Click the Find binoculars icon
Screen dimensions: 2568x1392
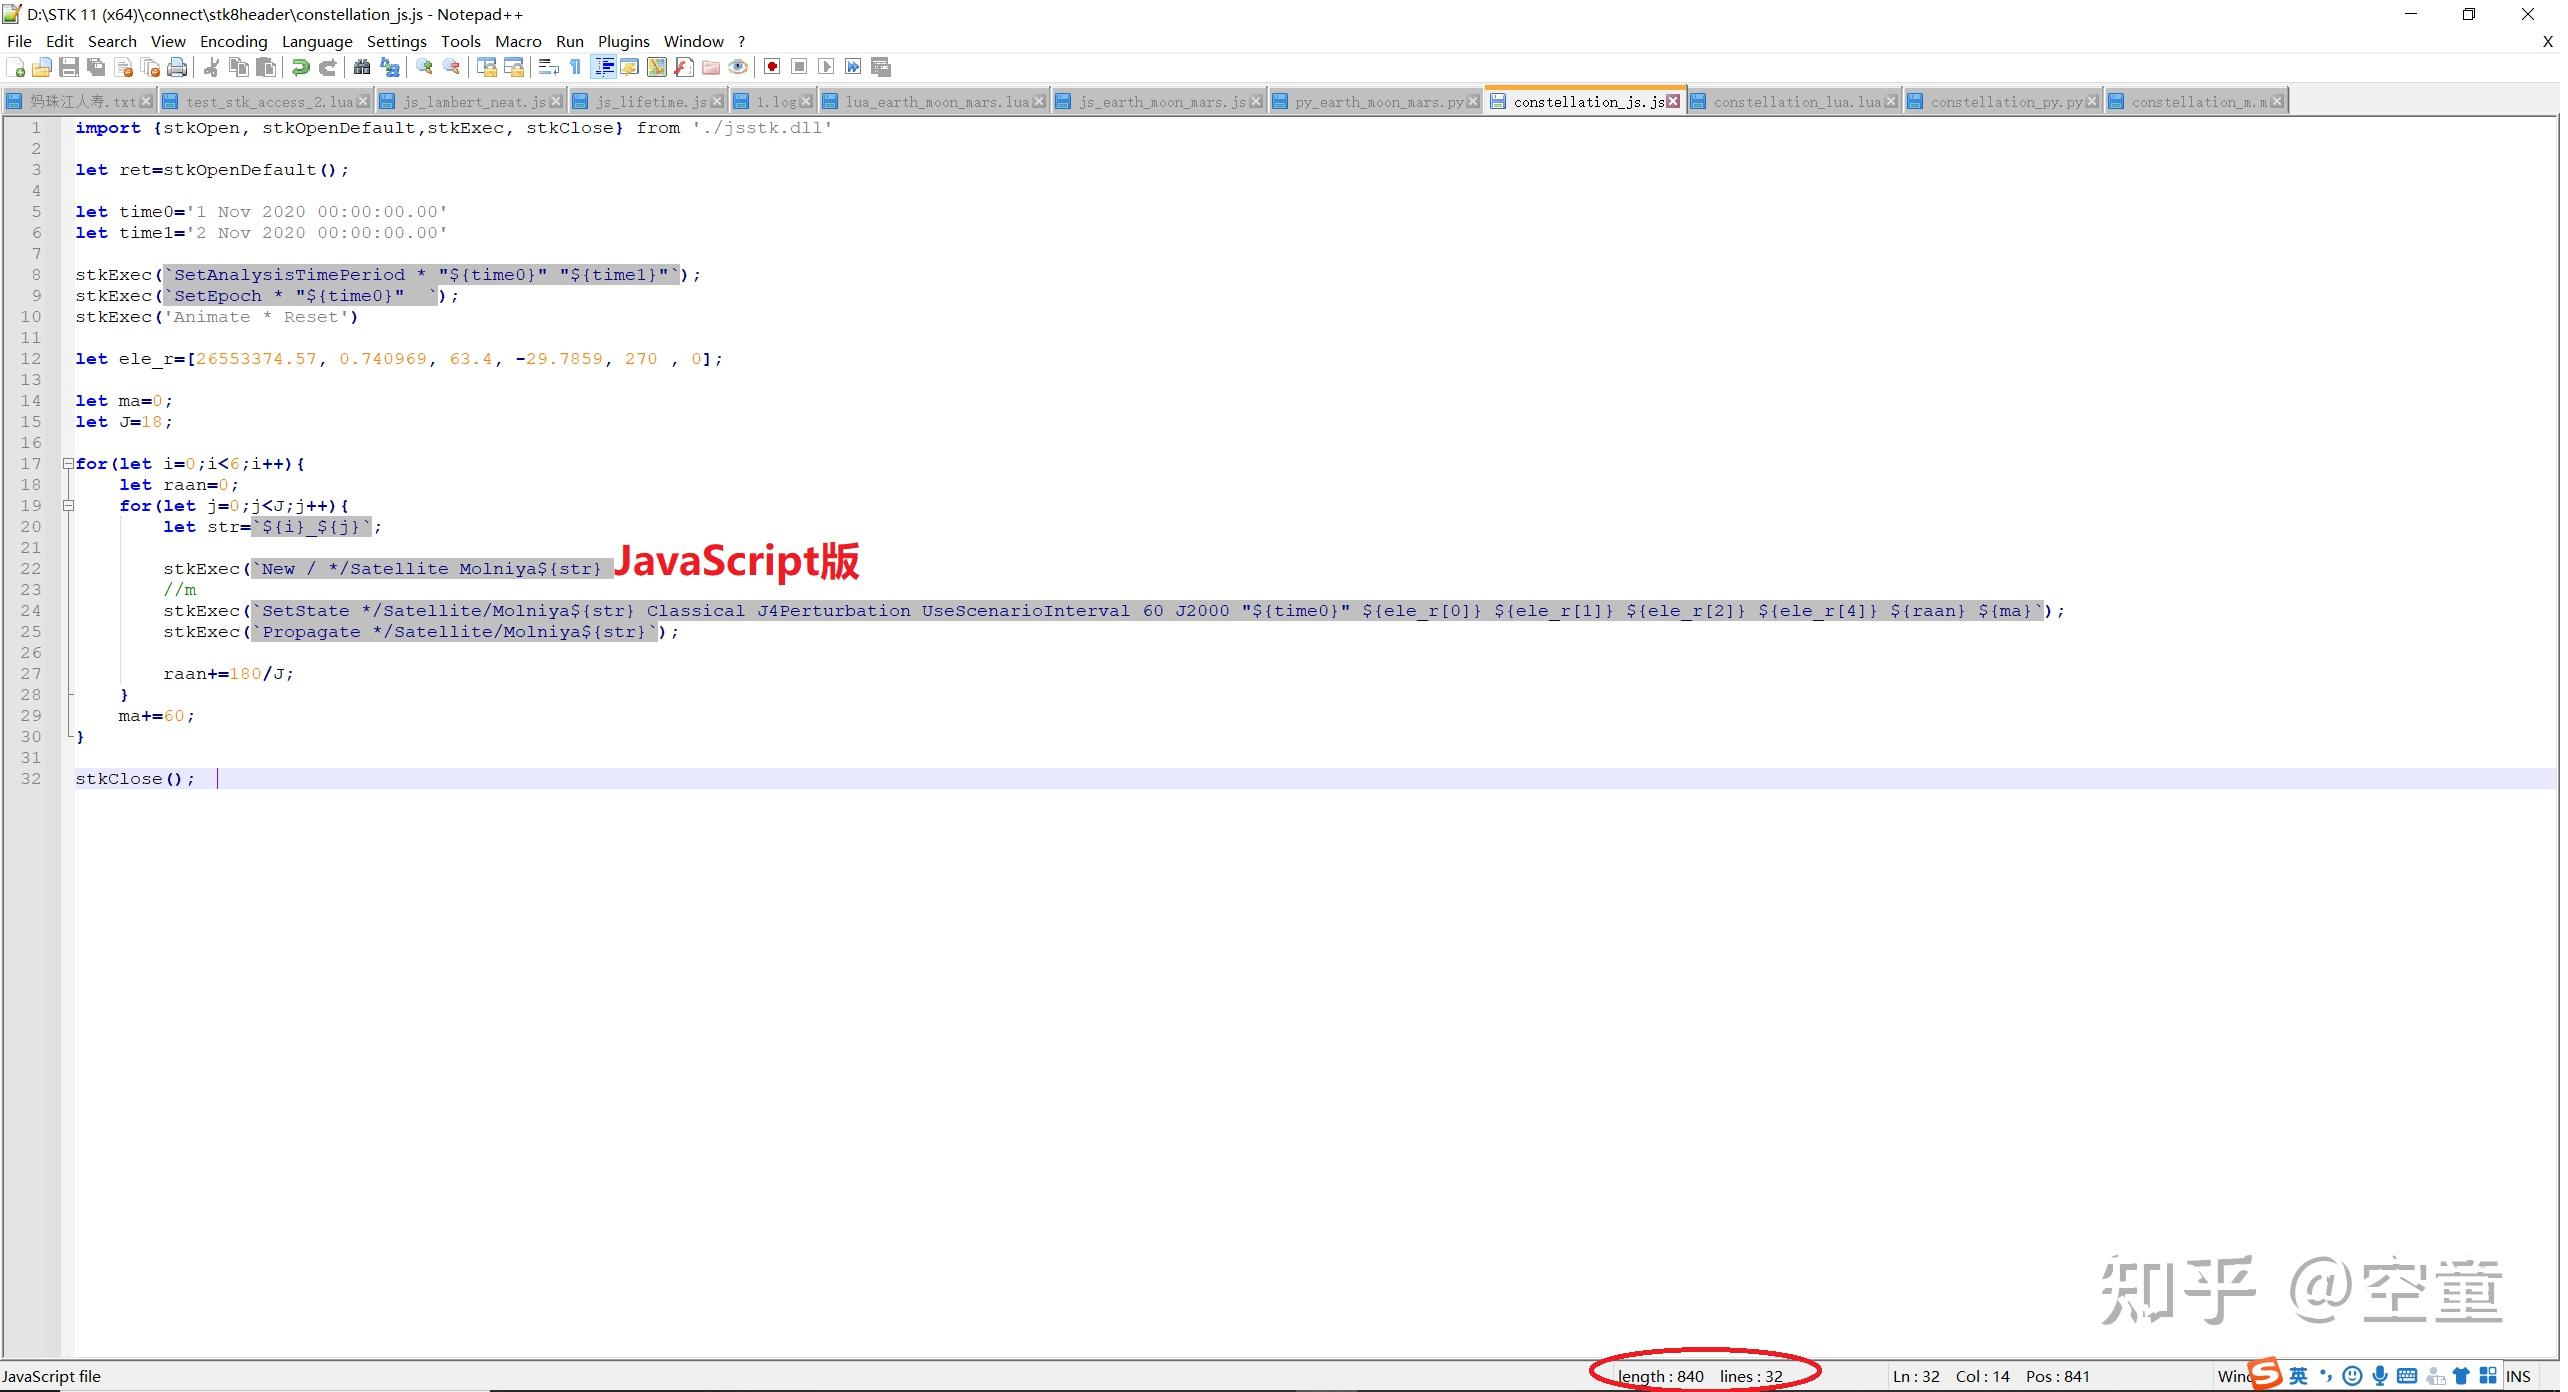[362, 67]
